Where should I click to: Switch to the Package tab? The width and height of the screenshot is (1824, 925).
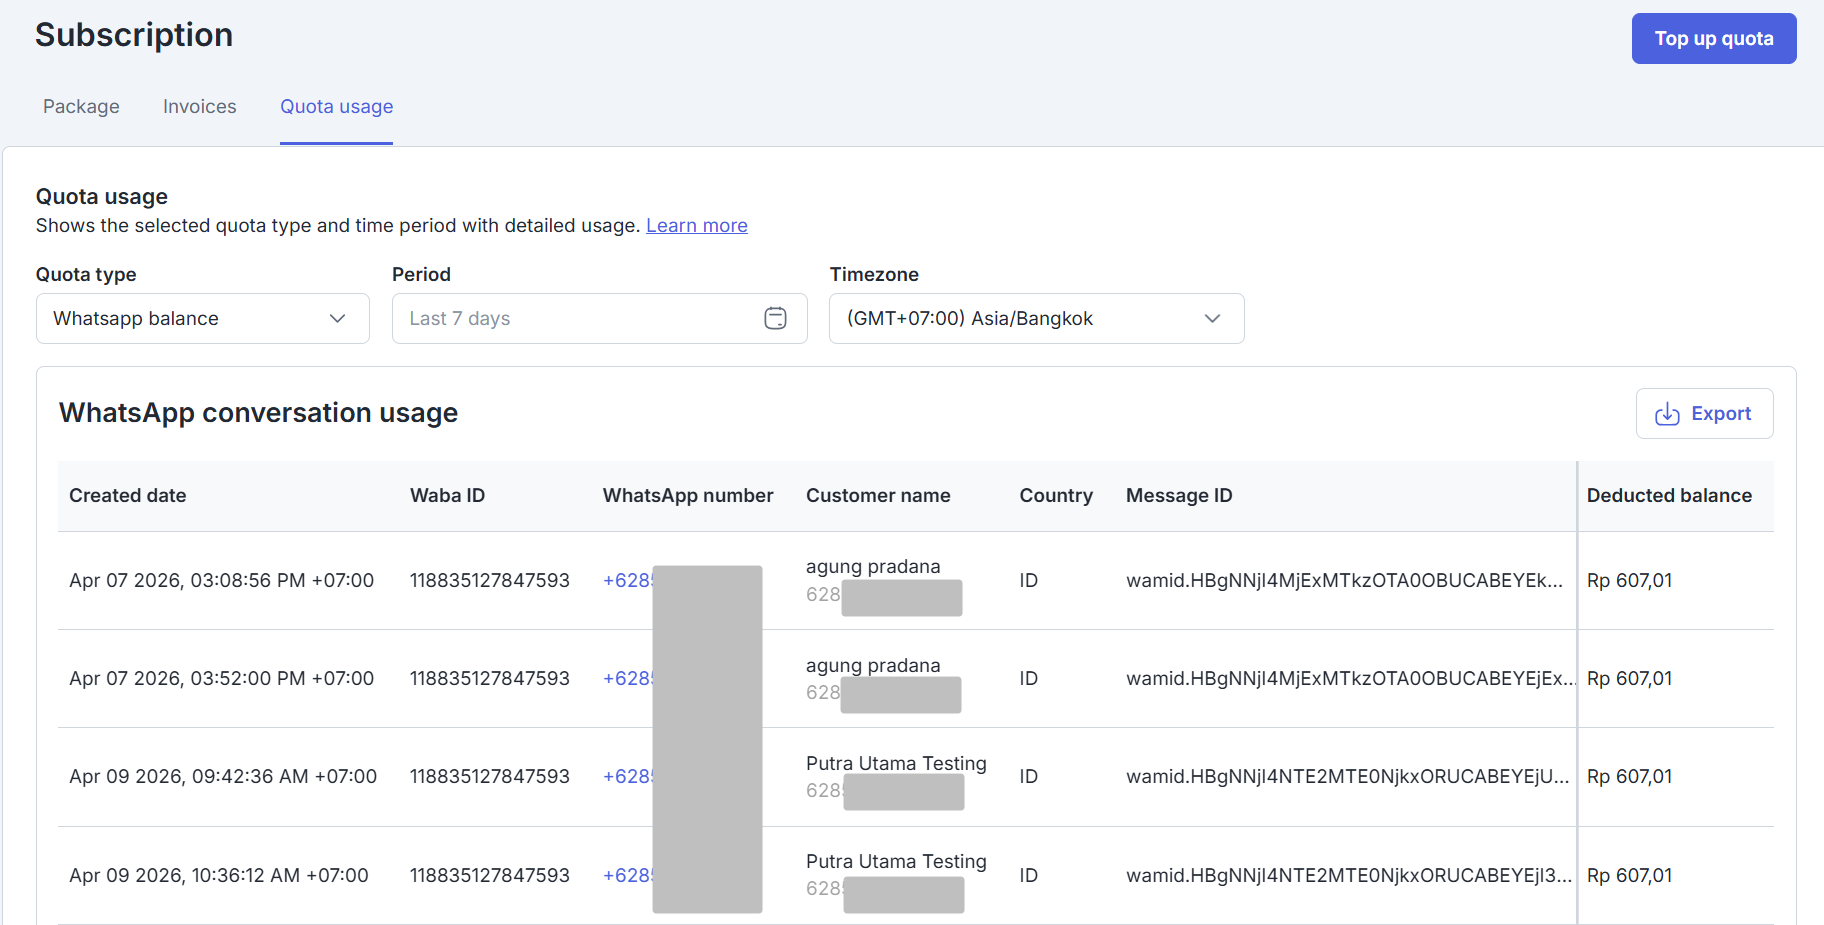pyautogui.click(x=81, y=107)
